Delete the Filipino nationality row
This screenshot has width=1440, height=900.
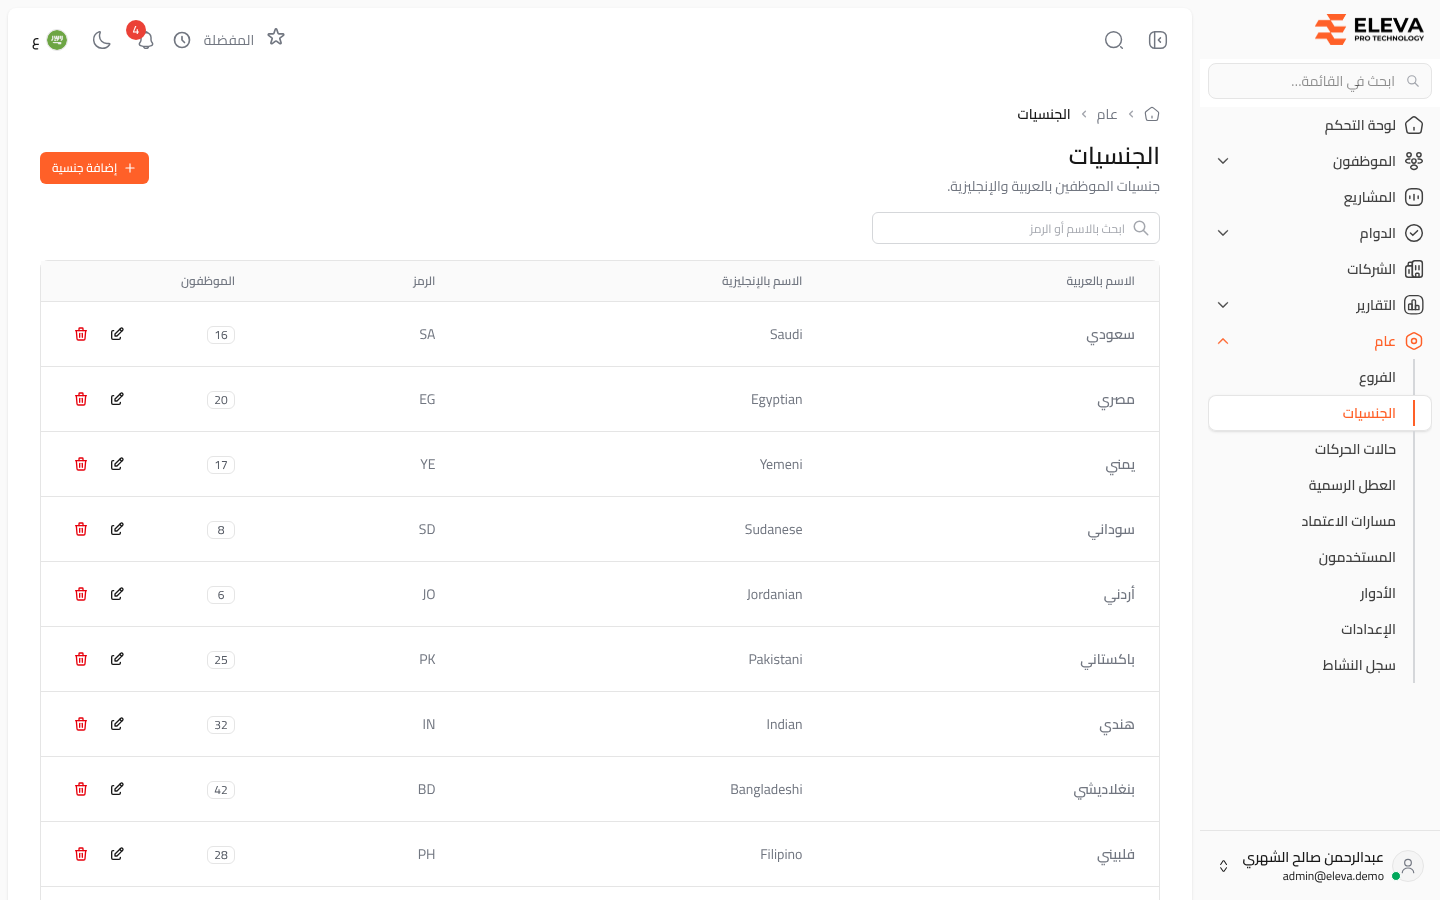(x=81, y=854)
